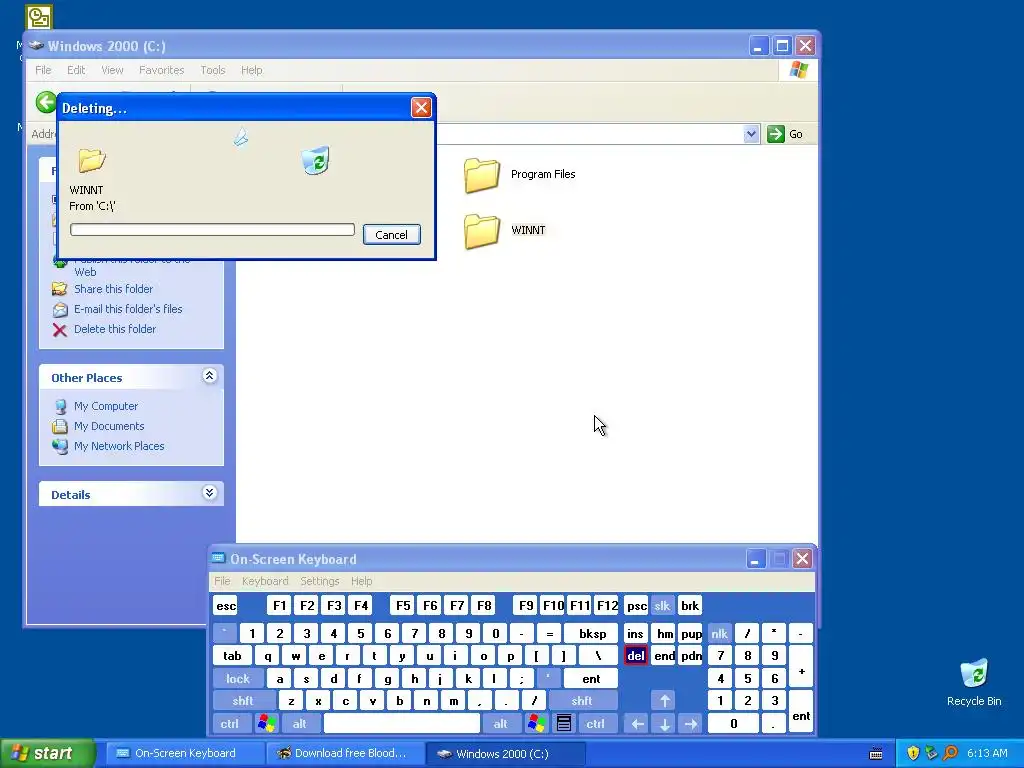Toggle the nlk num lock key
Screen dimensions: 1024x768
tap(720, 633)
